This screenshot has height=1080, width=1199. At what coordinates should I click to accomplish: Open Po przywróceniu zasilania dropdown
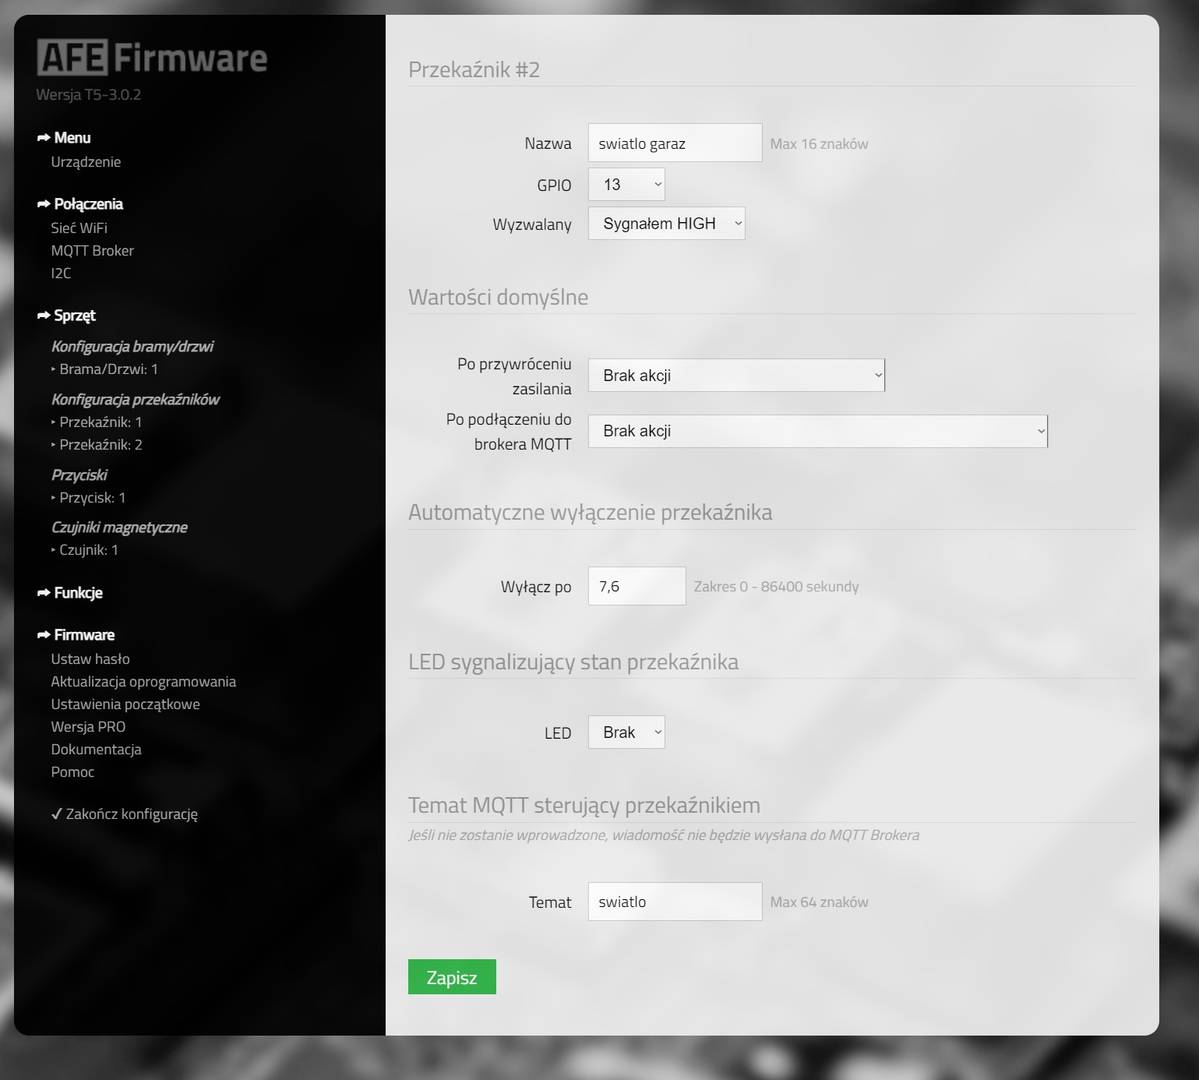pos(736,376)
